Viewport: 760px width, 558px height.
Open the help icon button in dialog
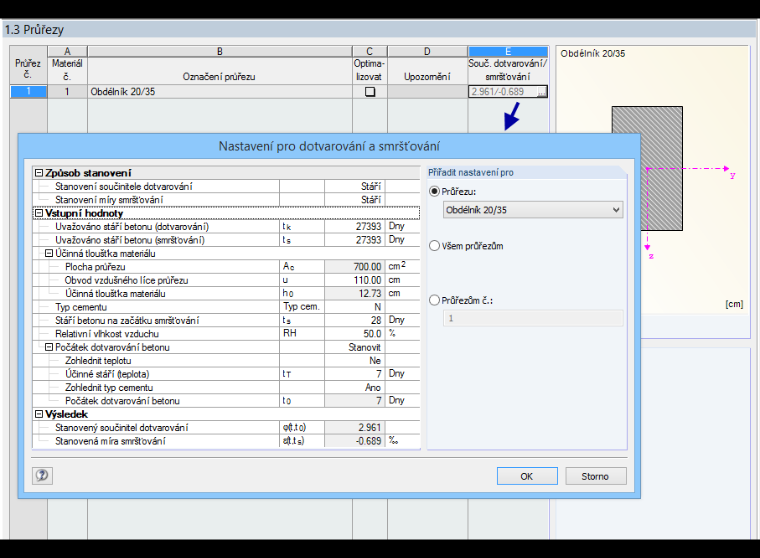tap(42, 476)
